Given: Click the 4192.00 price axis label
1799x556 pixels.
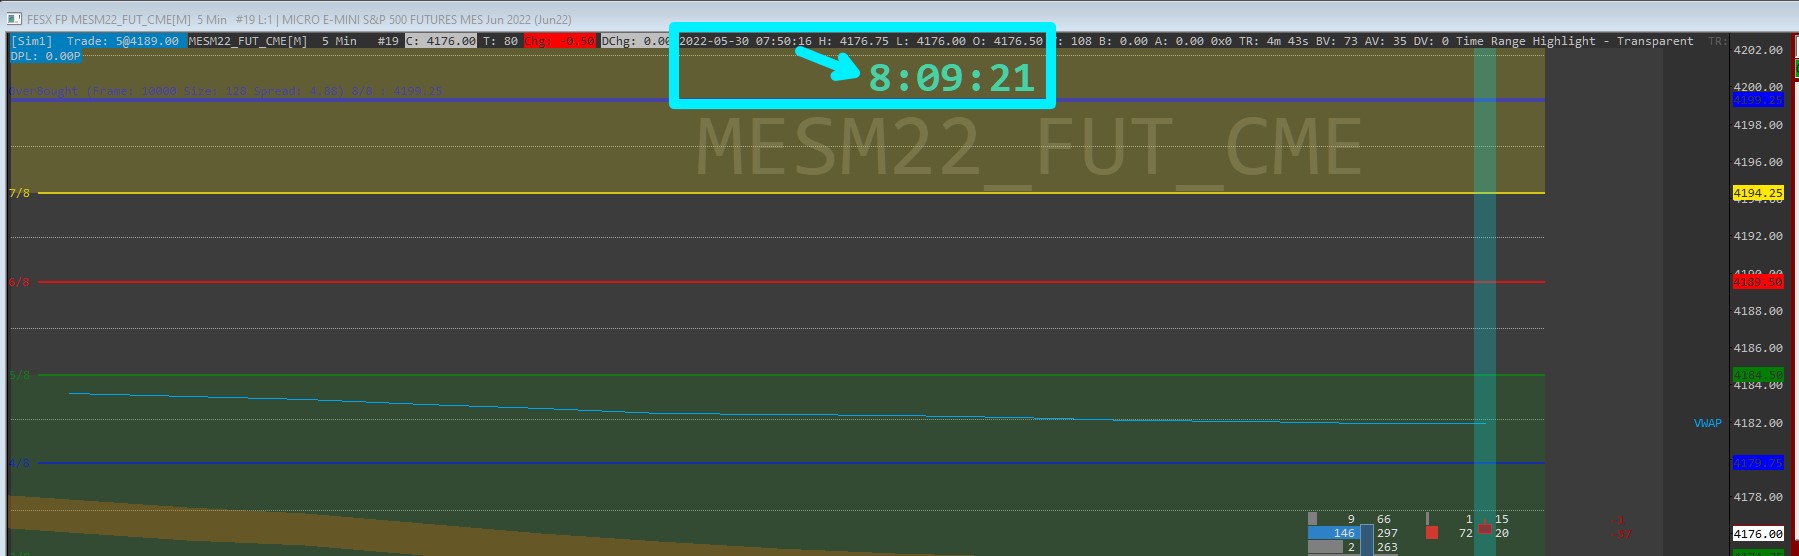Looking at the screenshot, I should (1758, 236).
